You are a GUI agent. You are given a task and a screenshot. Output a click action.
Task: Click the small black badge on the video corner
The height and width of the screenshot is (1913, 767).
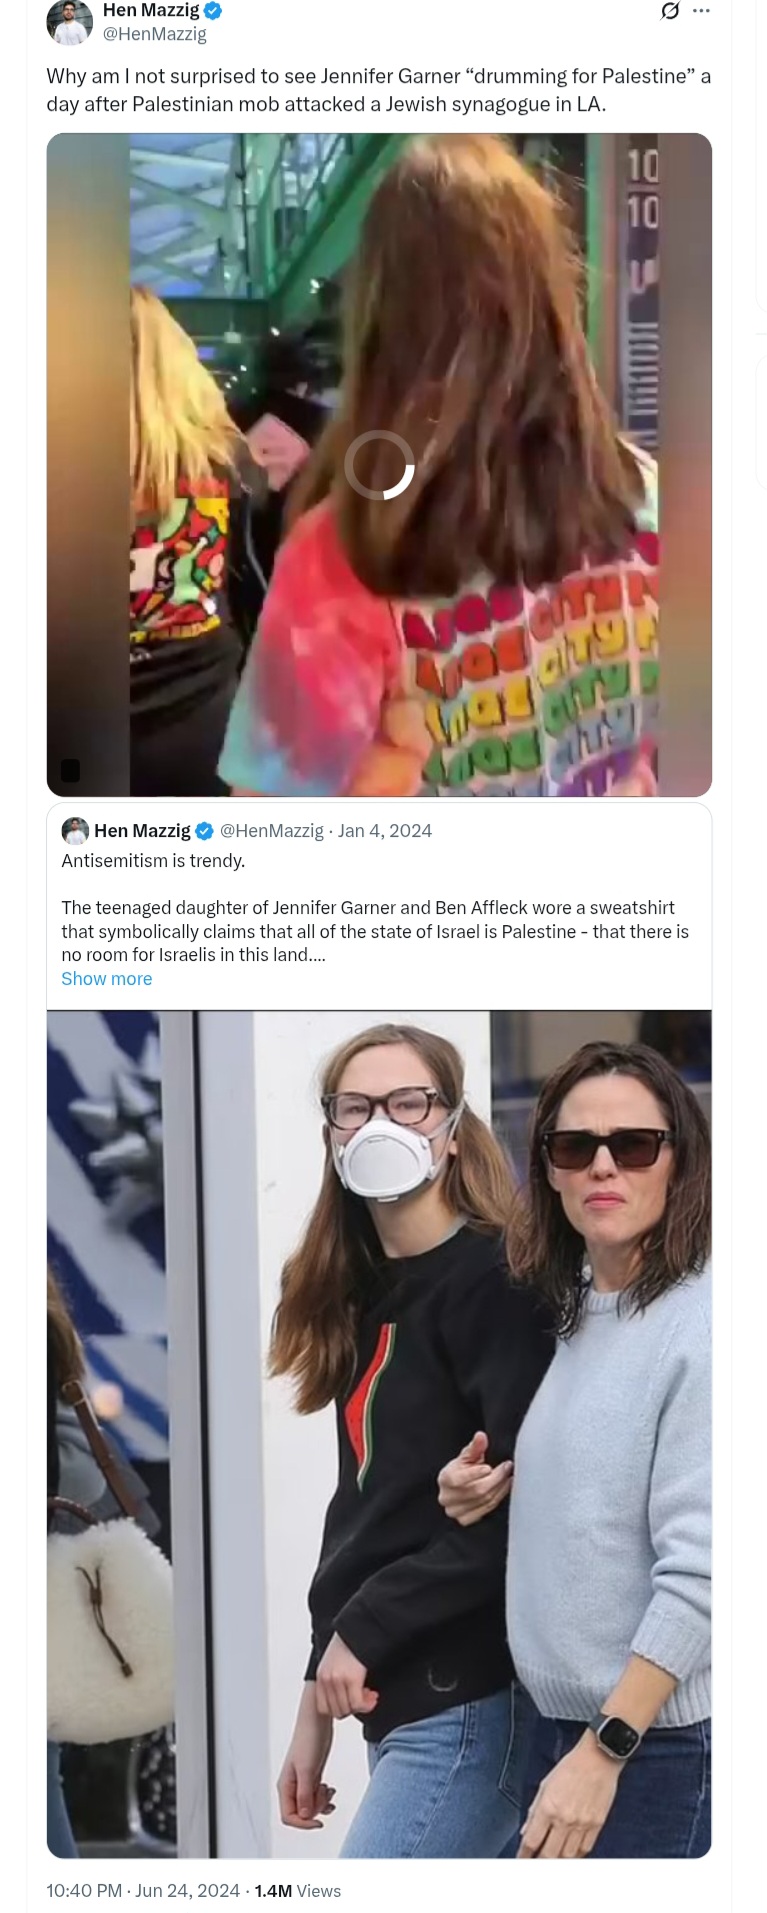click(x=70, y=770)
